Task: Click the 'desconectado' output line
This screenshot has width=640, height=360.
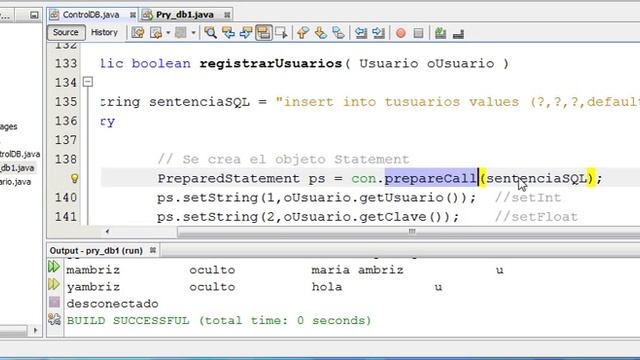Action: pyautogui.click(x=113, y=304)
